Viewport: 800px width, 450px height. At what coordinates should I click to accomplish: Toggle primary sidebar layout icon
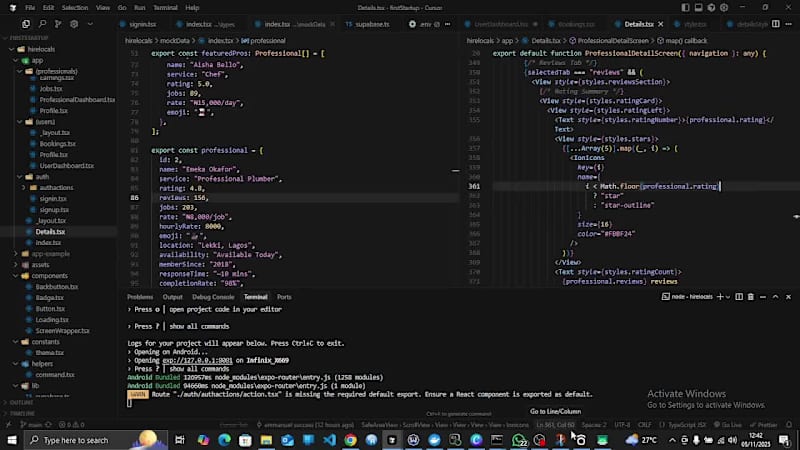pyautogui.click(x=685, y=8)
